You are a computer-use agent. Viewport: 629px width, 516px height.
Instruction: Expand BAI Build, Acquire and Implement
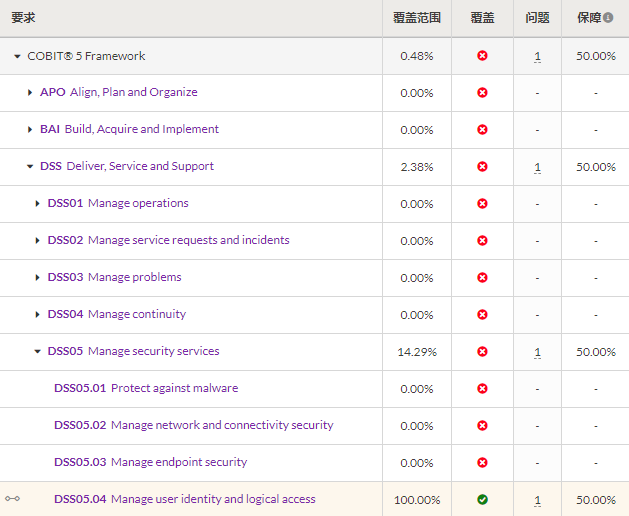(30, 130)
